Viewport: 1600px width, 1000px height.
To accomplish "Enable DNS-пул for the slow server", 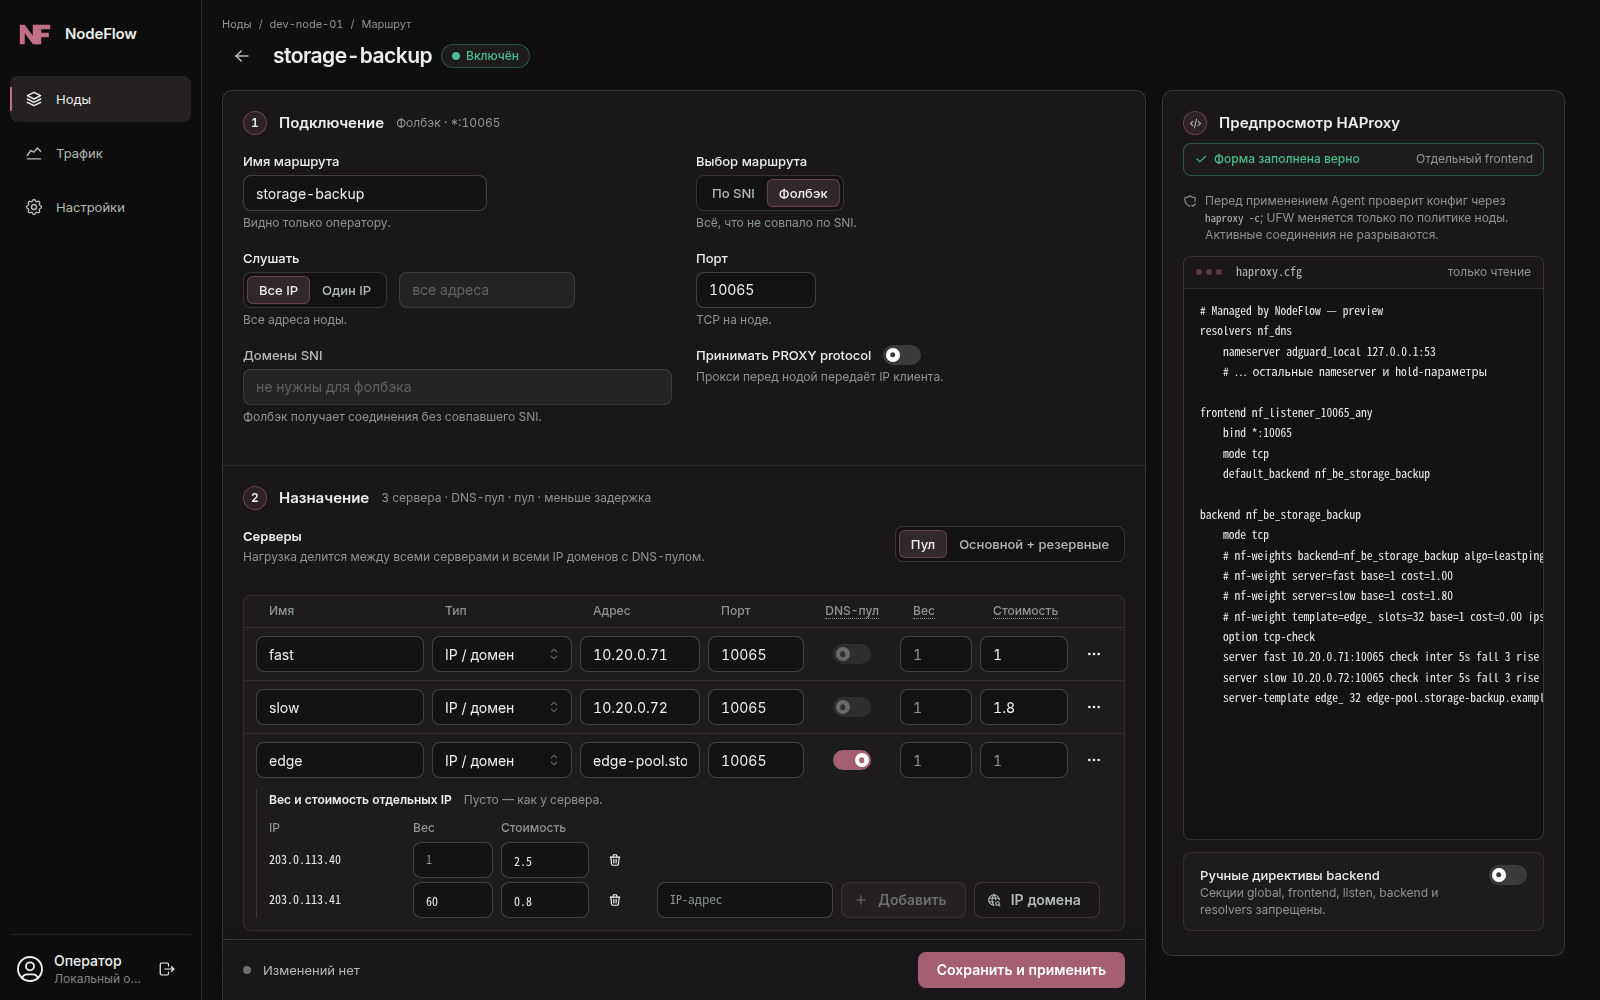I will pyautogui.click(x=852, y=707).
